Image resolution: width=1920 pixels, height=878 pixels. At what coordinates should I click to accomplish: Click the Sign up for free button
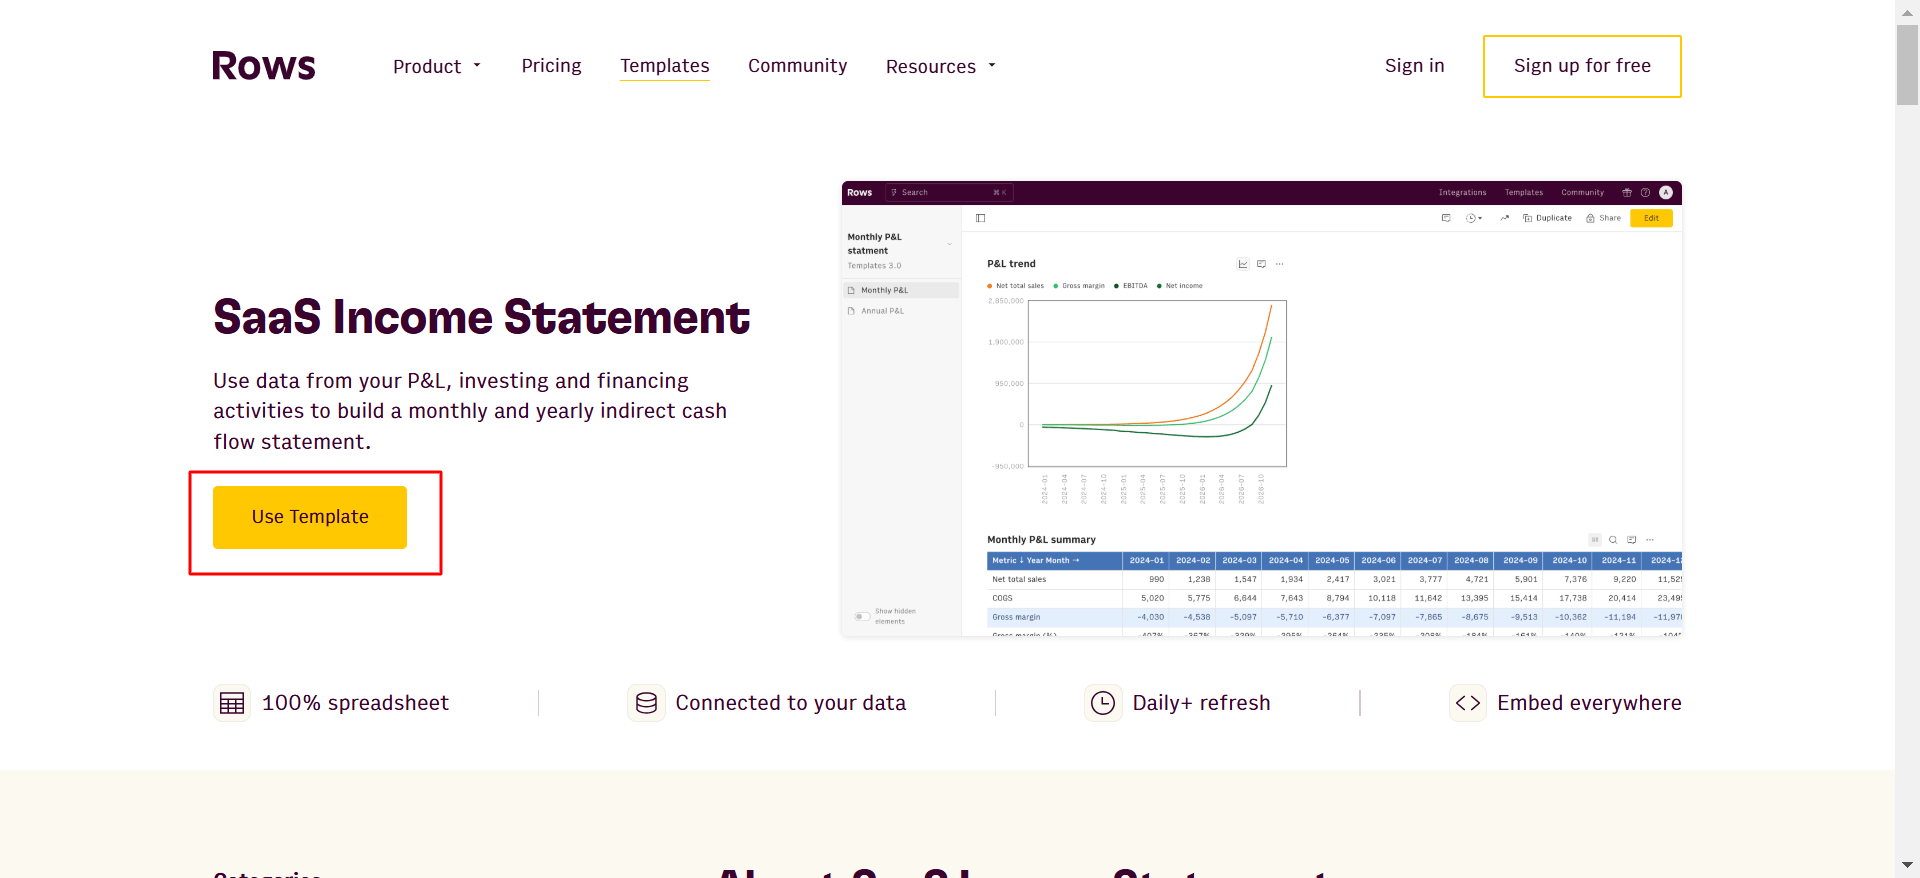[x=1582, y=66]
